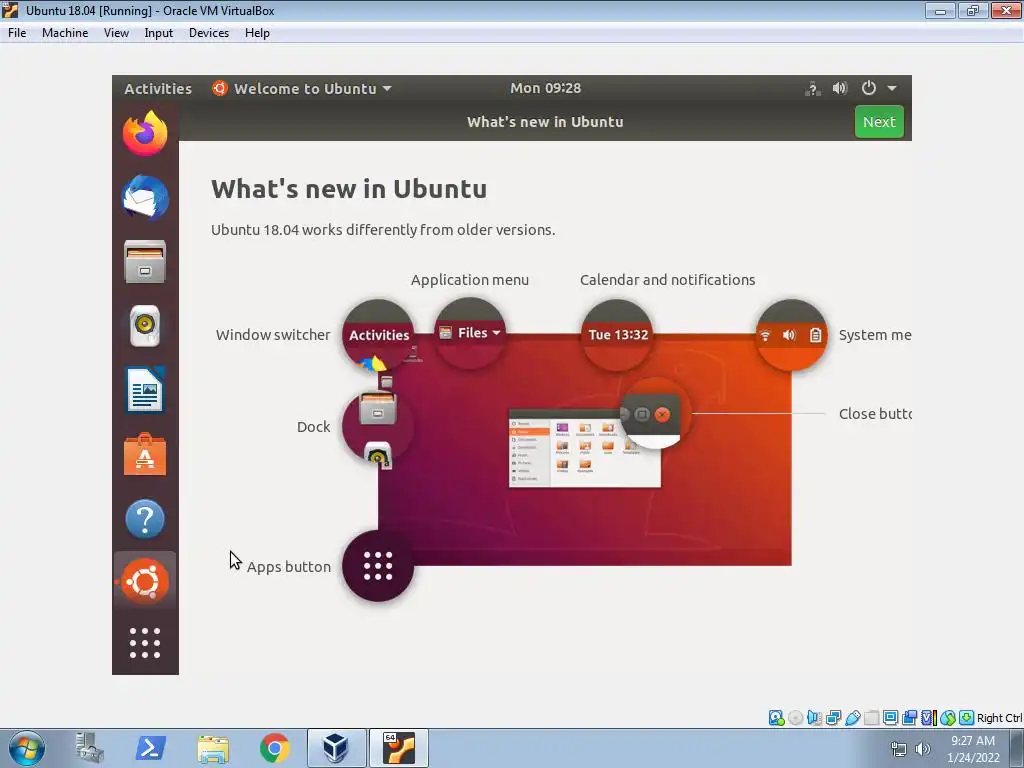1024x768 pixels.
Task: Open the Files manager dock icon
Action: point(145,261)
